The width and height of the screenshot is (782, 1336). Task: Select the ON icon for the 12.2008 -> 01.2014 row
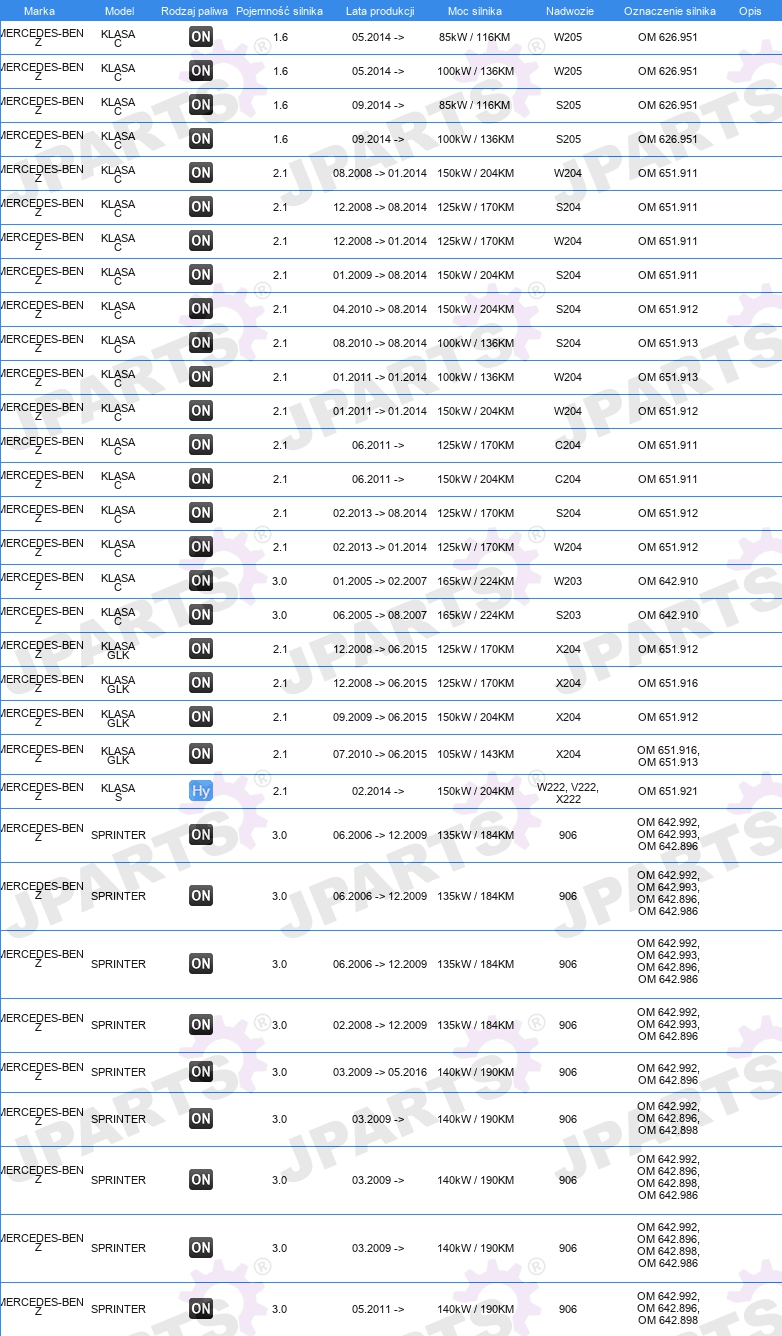coord(201,241)
